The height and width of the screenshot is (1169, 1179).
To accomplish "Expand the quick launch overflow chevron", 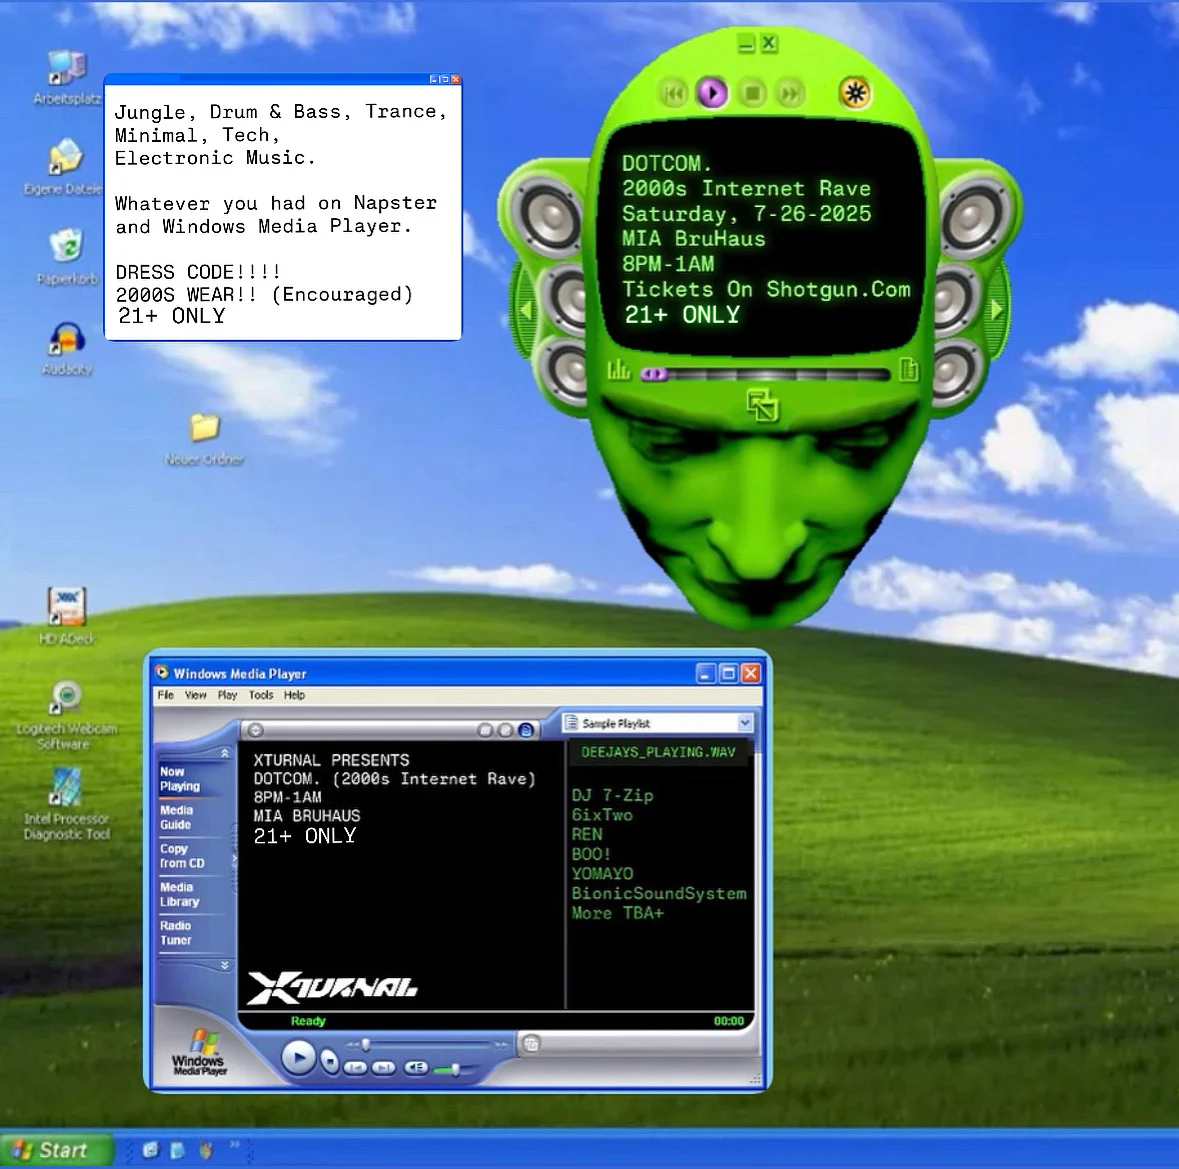I will [x=235, y=1145].
